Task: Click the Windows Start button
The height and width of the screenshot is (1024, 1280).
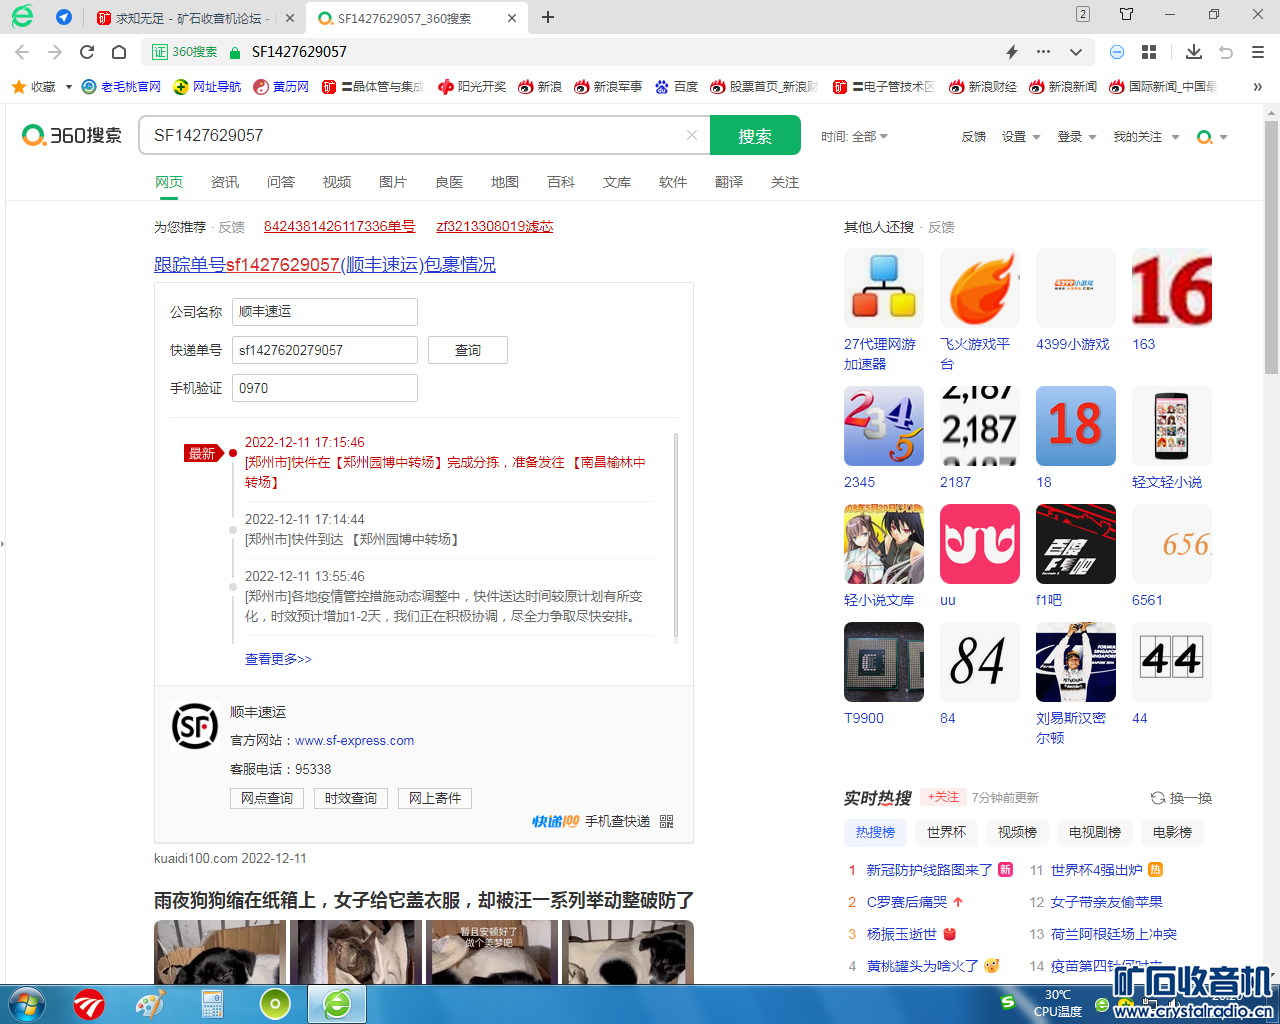Action: click(26, 1003)
